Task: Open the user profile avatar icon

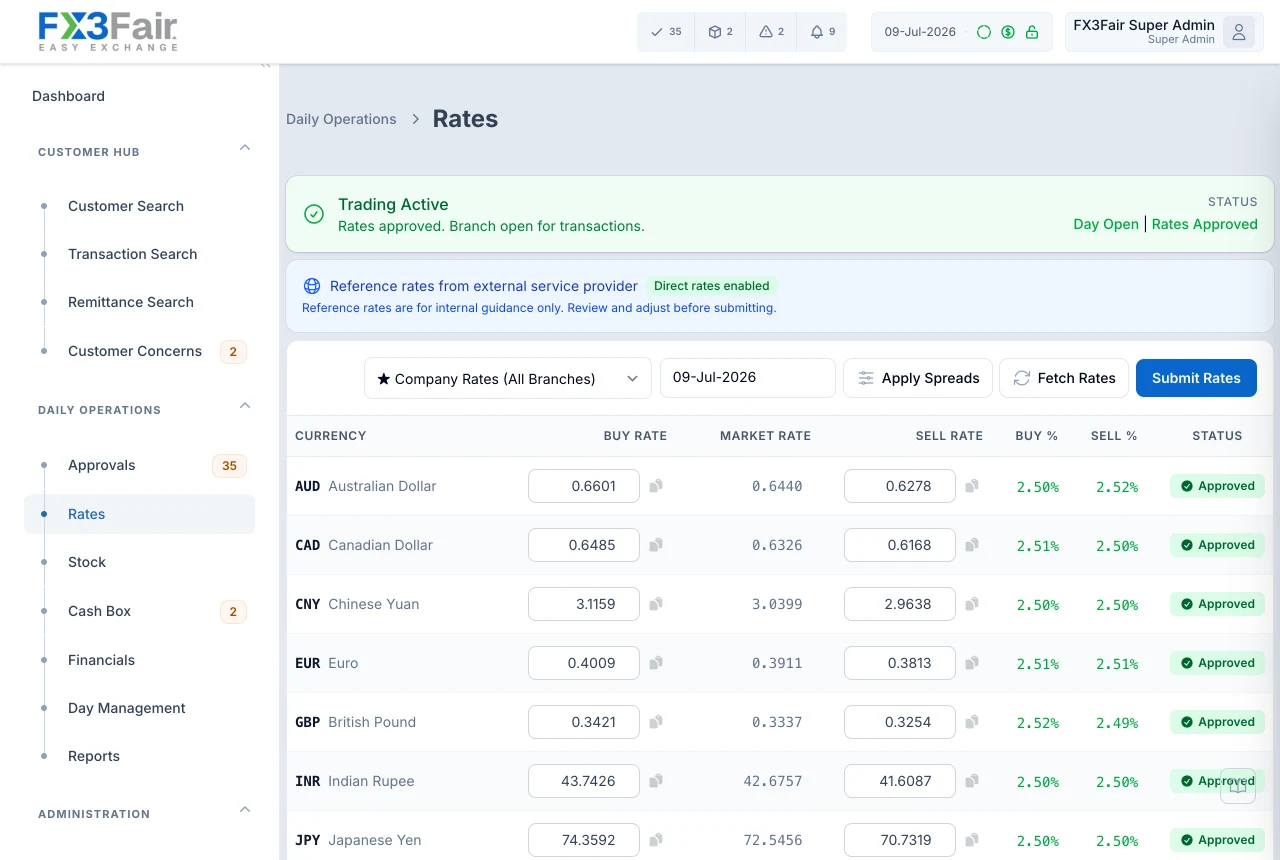Action: (x=1239, y=32)
